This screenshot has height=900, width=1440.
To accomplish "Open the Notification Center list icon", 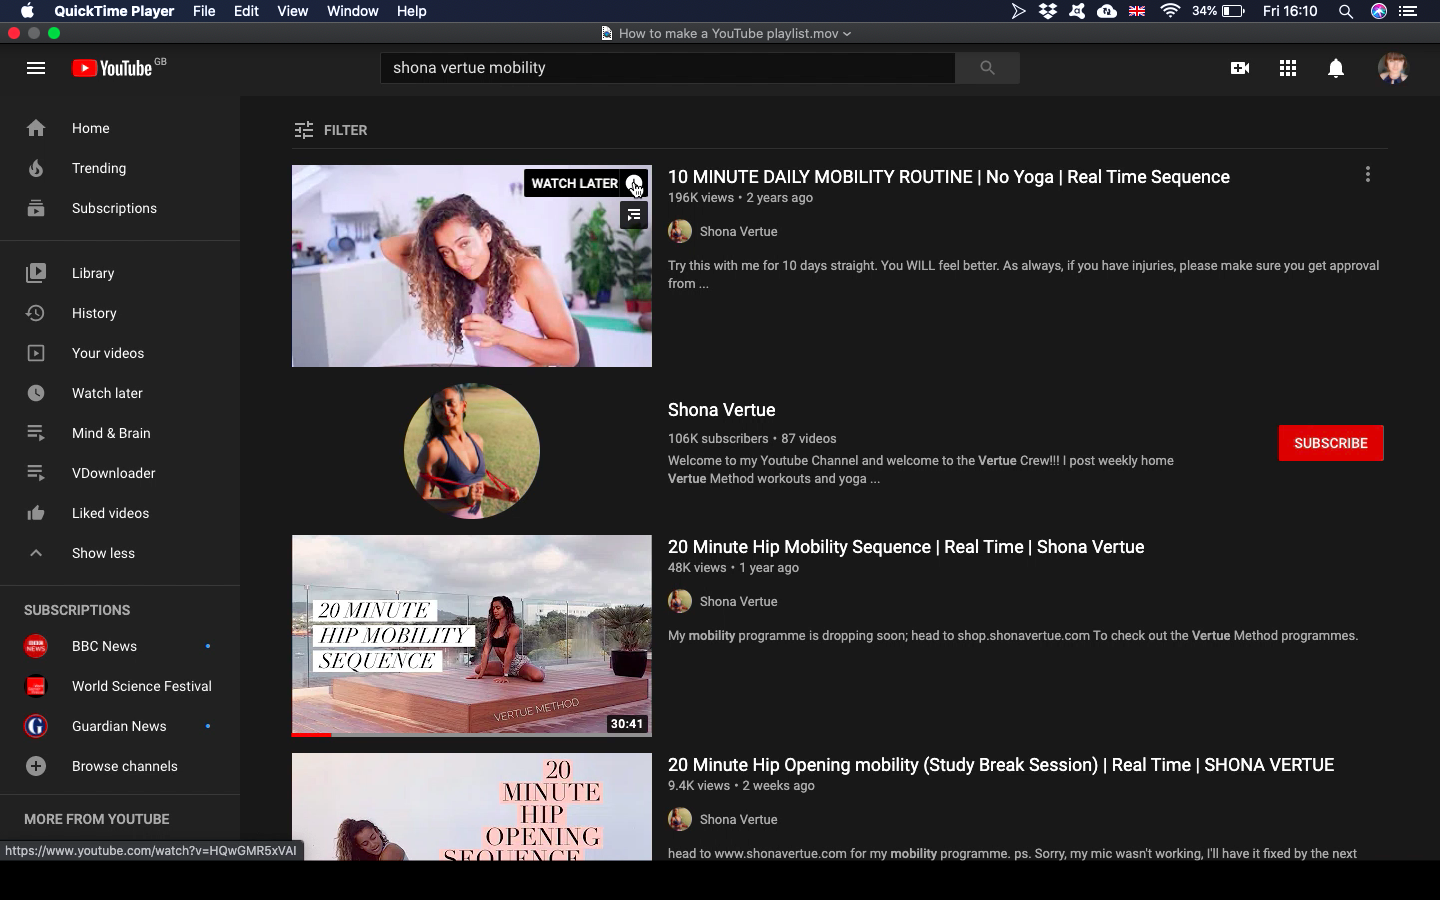I will 1408,11.
